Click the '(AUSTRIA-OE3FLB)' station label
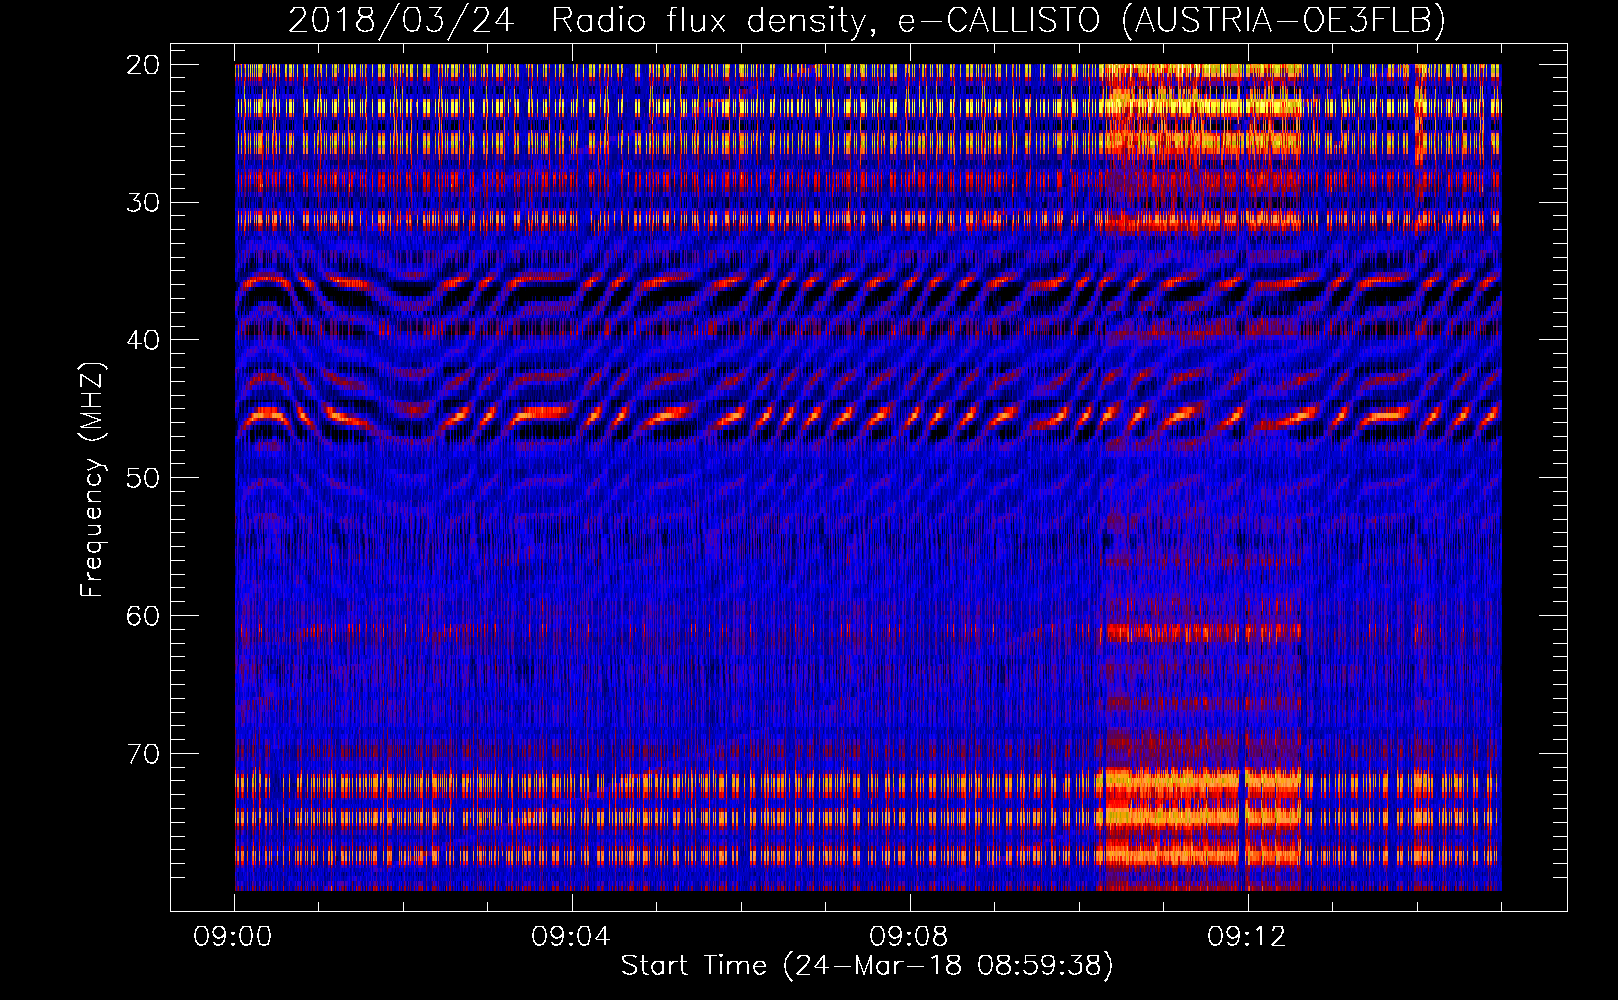Screen dimensions: 1618x1000 (1284, 20)
